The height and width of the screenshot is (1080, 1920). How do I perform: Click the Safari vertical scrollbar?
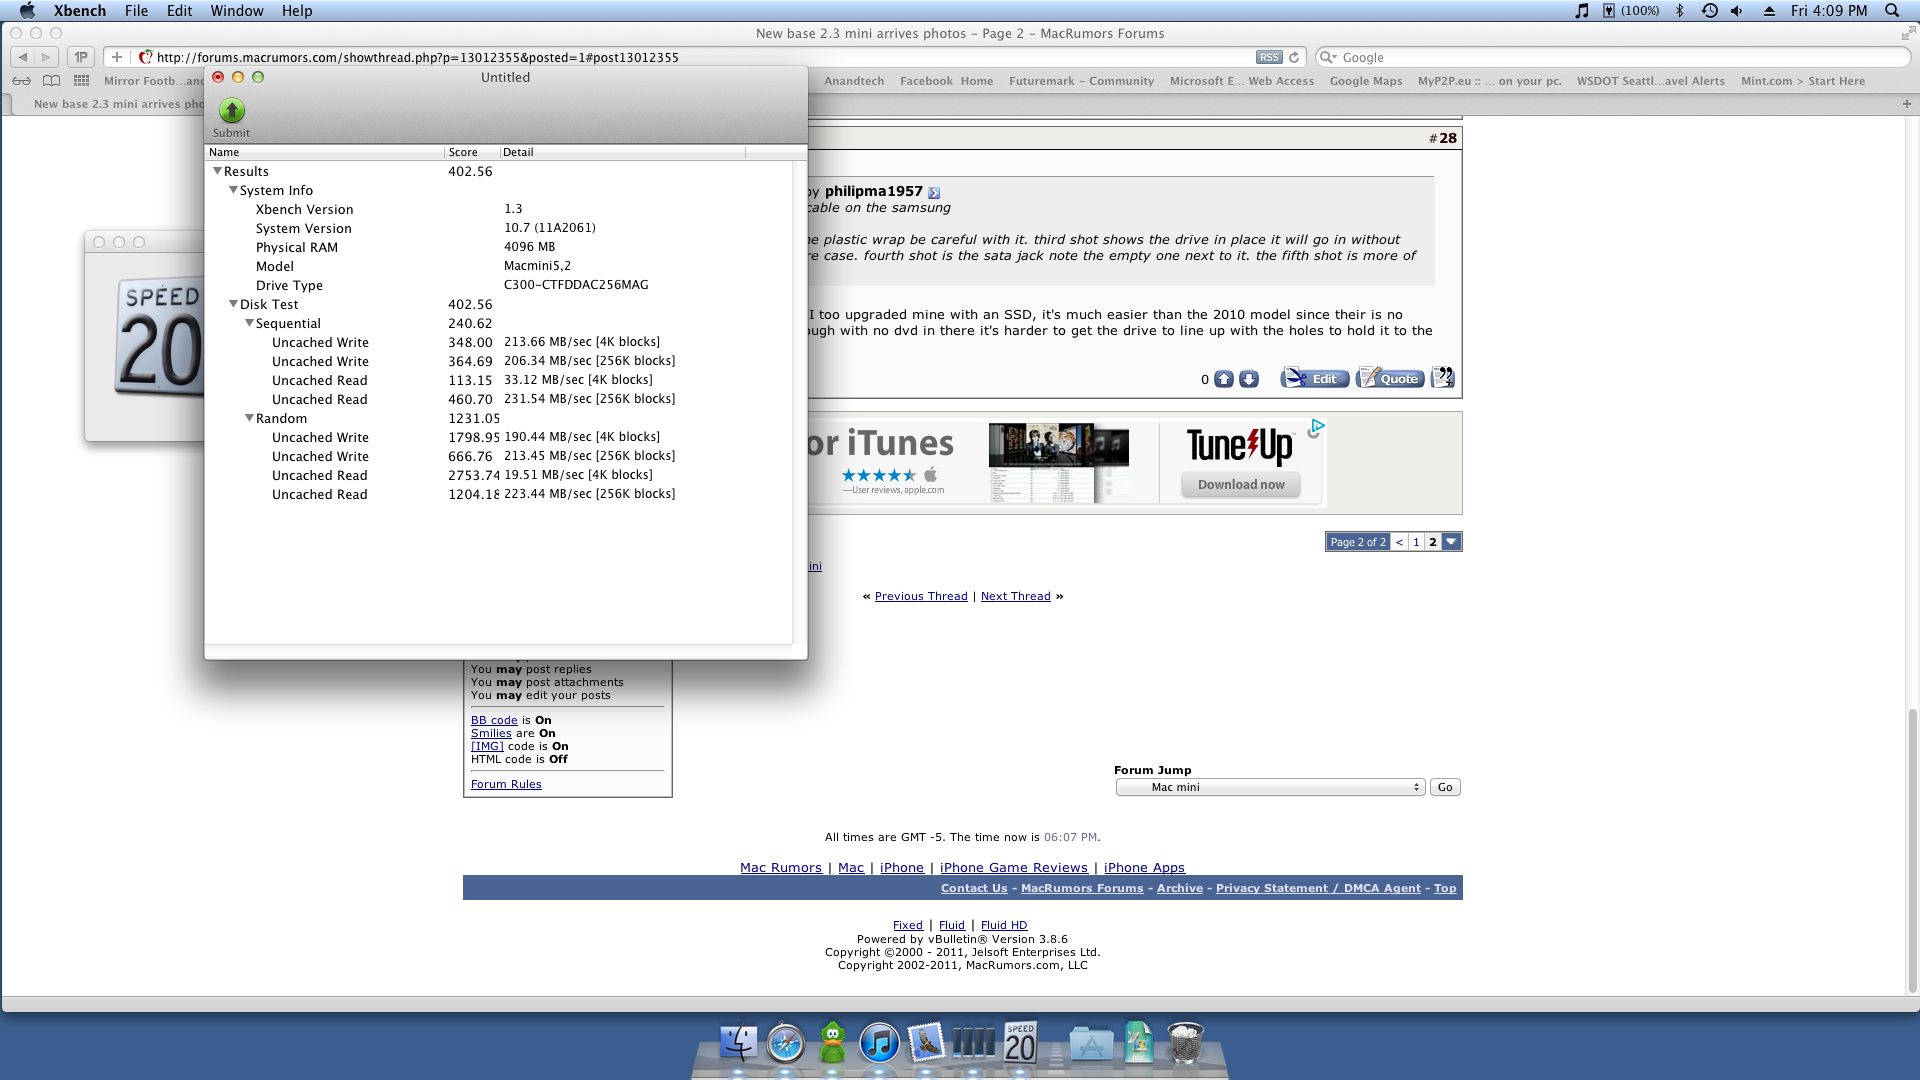pyautogui.click(x=1912, y=850)
